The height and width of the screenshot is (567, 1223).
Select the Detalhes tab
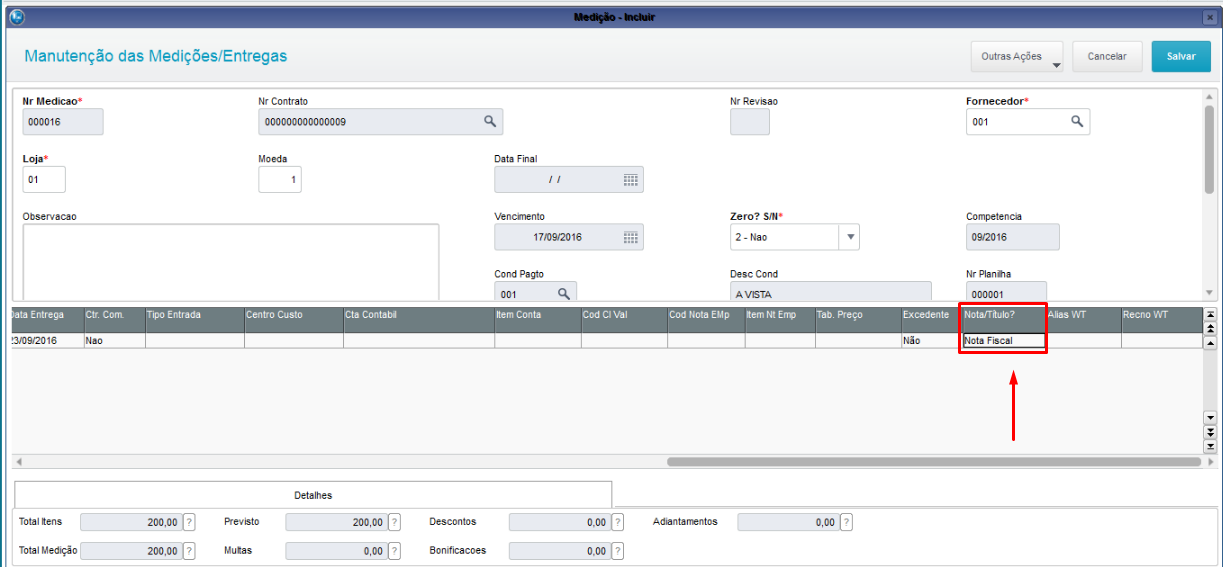pyautogui.click(x=313, y=495)
